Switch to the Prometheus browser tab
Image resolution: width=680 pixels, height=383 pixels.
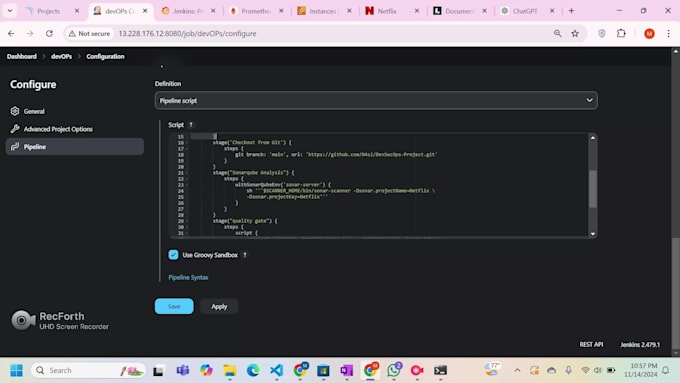255,11
